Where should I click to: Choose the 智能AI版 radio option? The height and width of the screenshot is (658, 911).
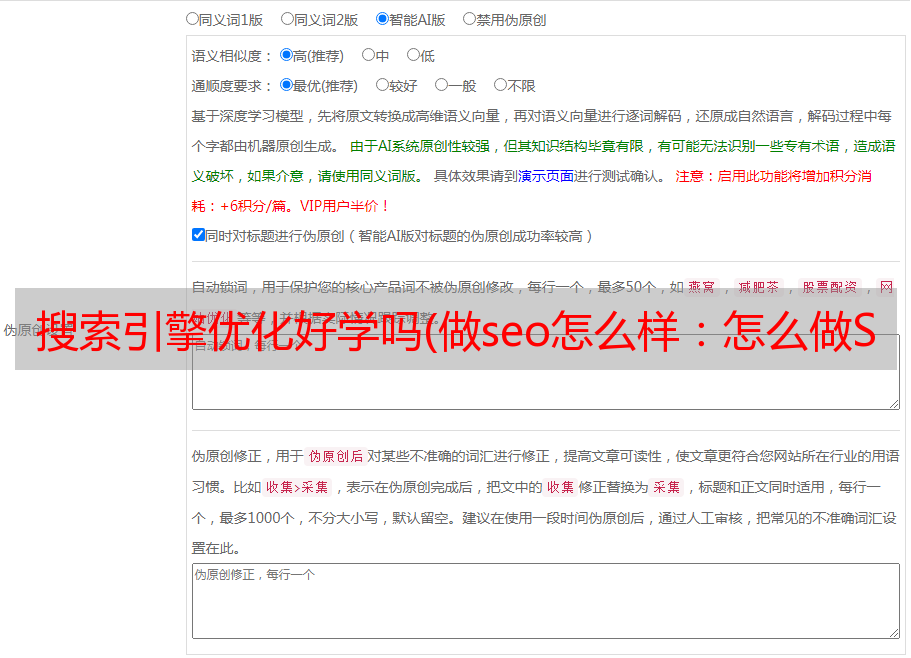[382, 19]
